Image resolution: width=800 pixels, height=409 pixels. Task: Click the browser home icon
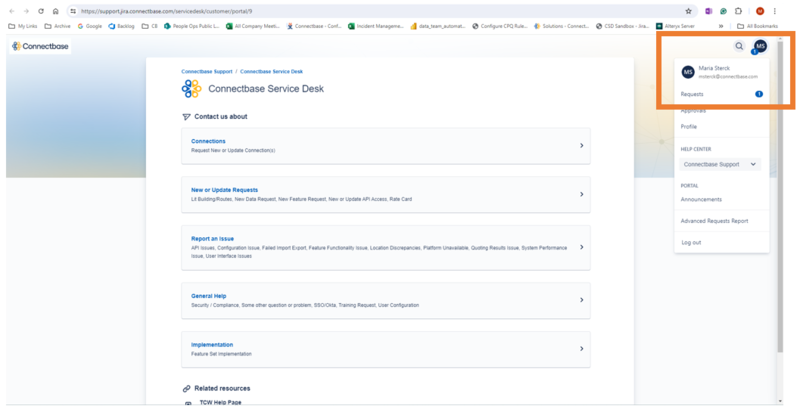pos(56,11)
